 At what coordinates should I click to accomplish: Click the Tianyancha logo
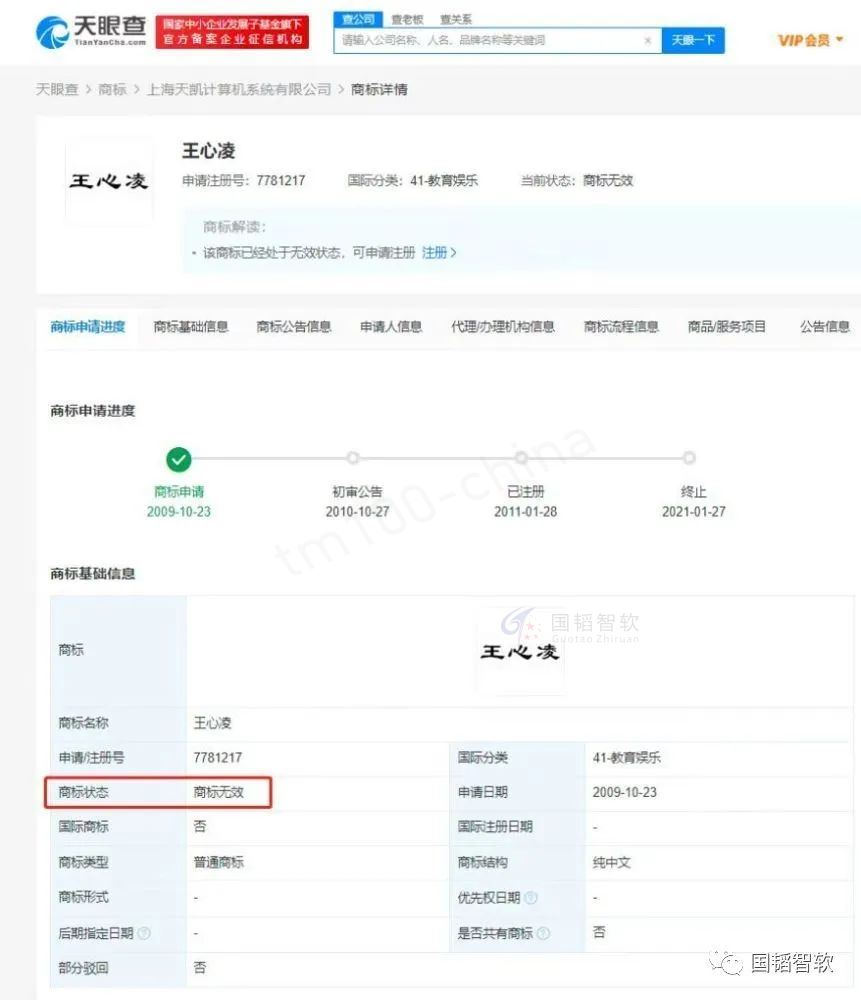[x=91, y=32]
